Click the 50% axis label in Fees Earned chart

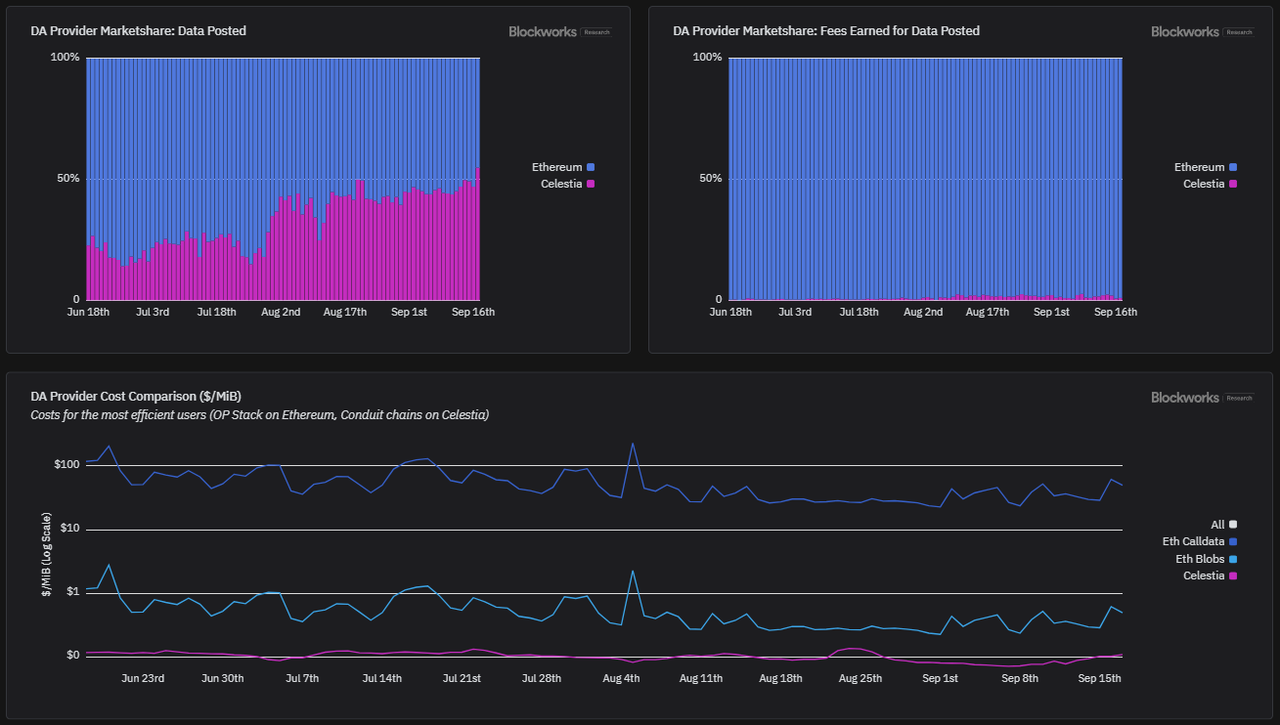tap(707, 179)
